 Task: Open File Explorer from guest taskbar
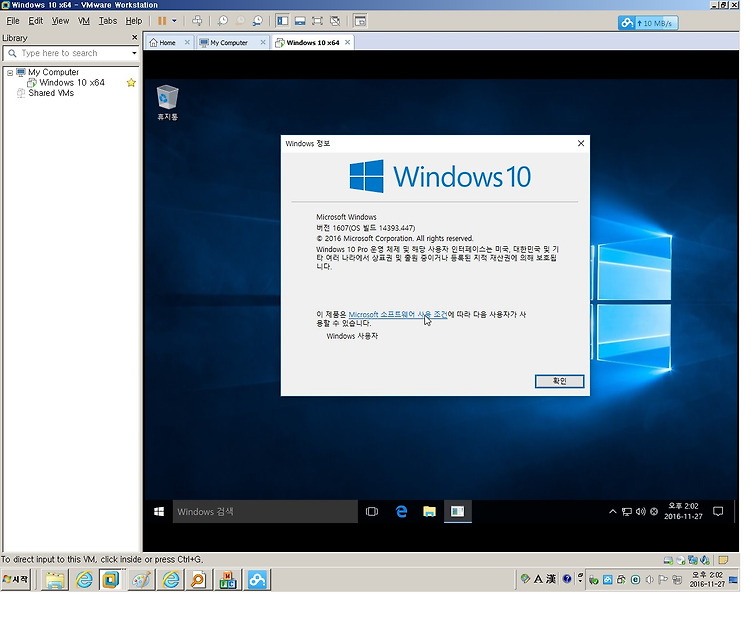point(429,512)
